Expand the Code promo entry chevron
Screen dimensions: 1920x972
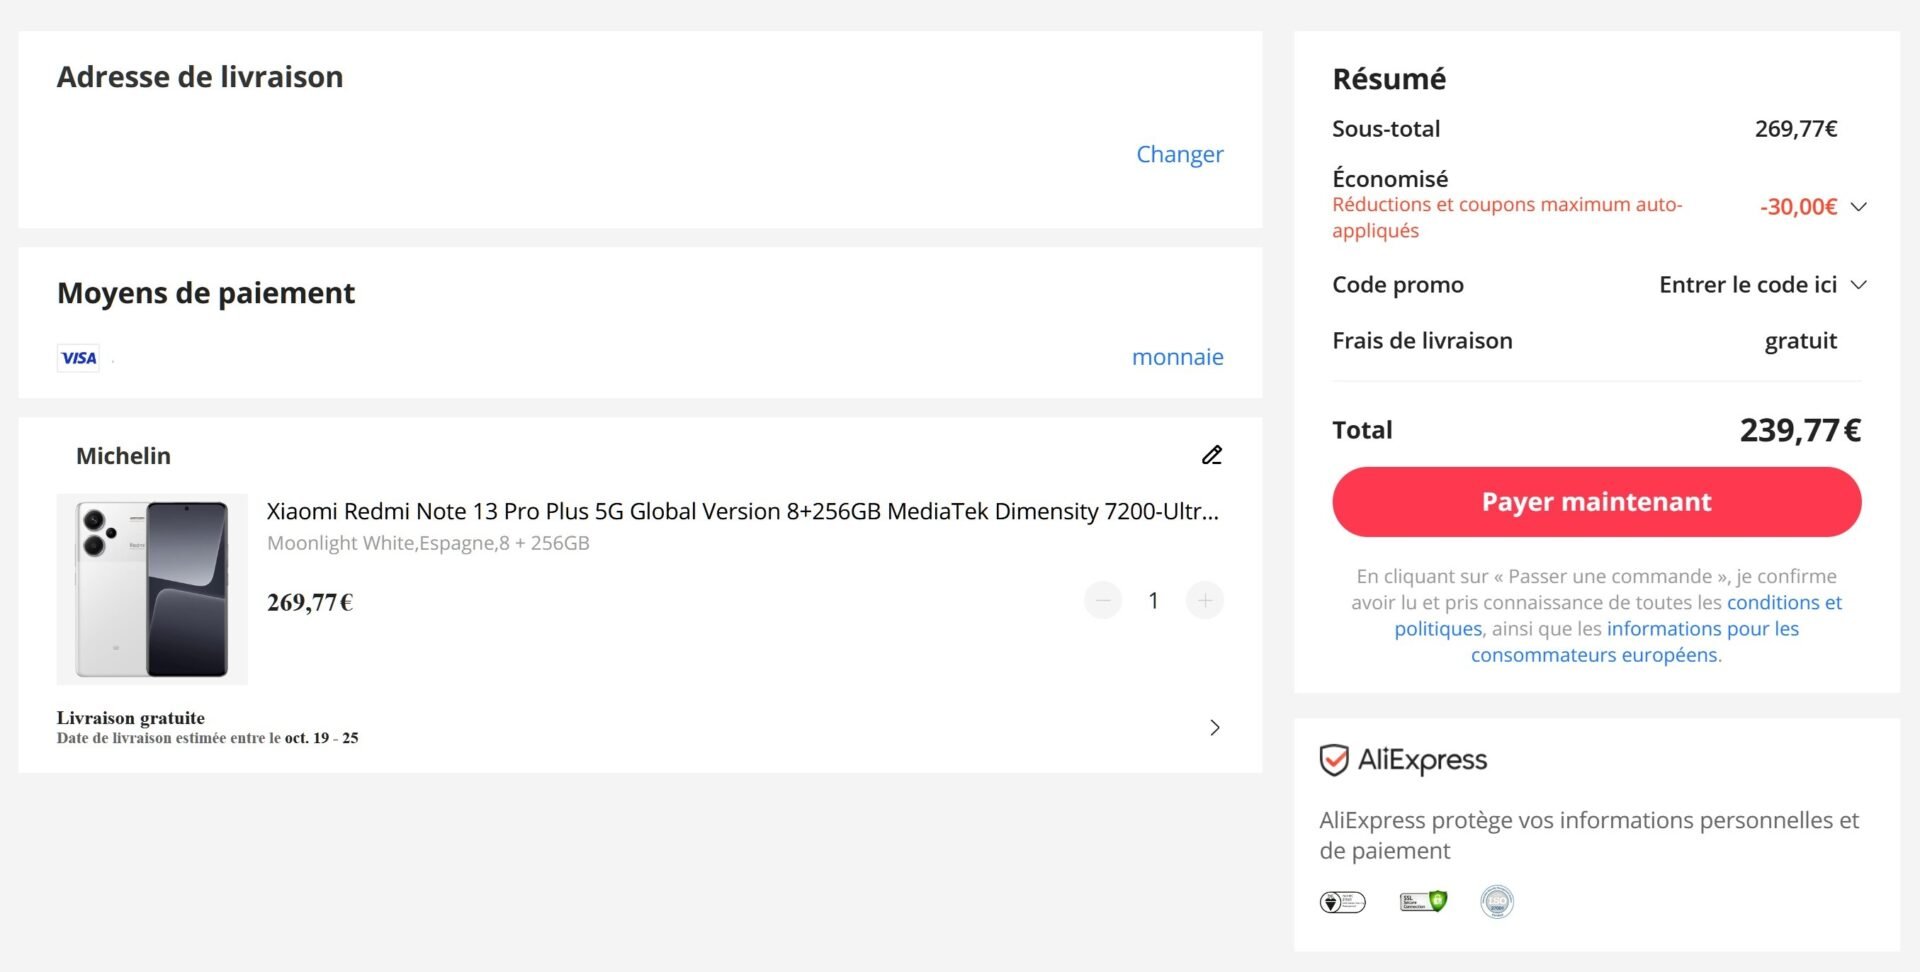pyautogui.click(x=1859, y=285)
